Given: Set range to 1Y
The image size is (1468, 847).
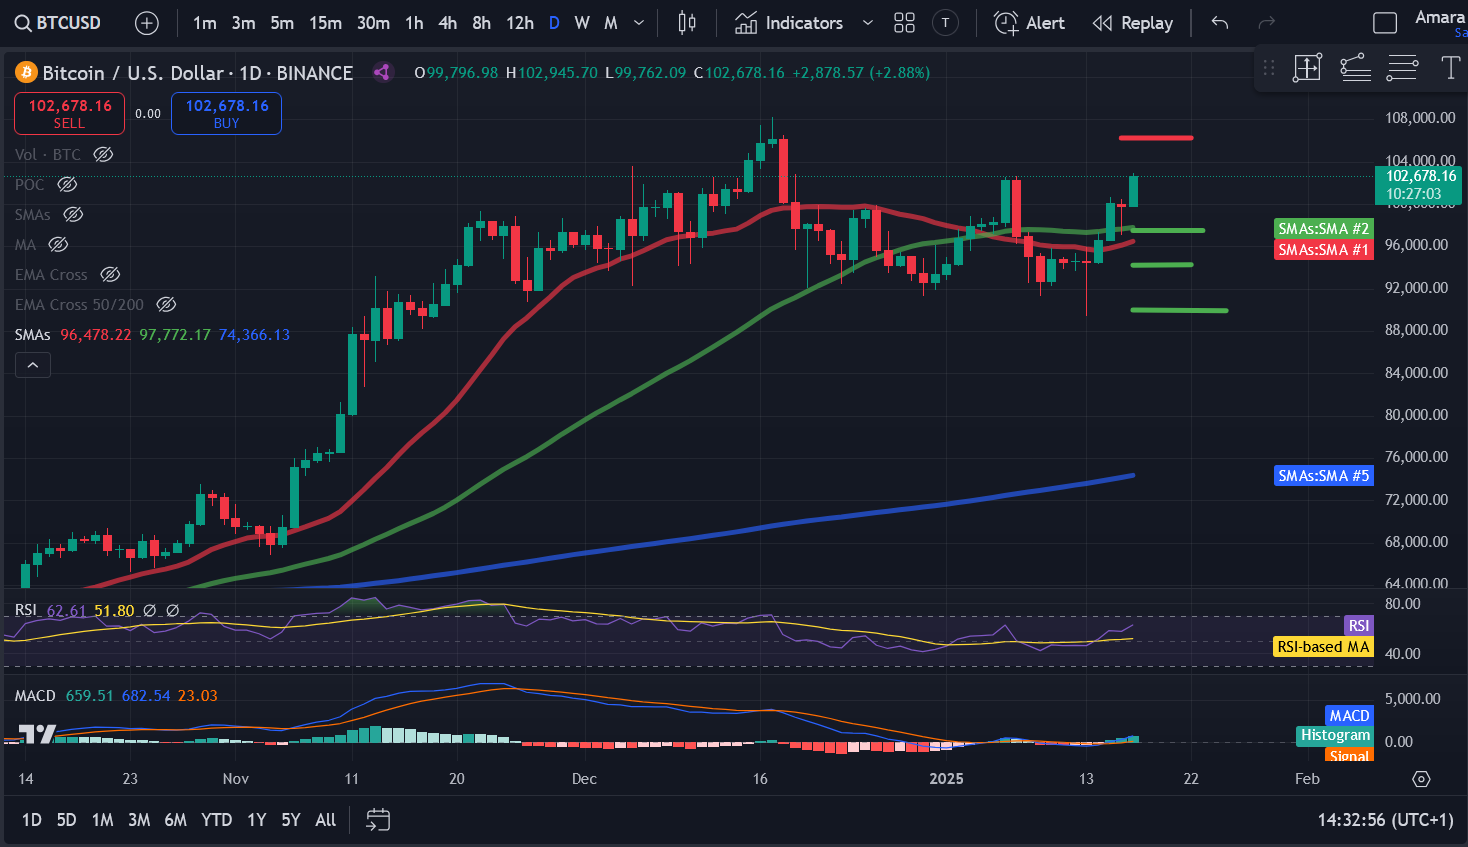Looking at the screenshot, I should click(x=257, y=820).
